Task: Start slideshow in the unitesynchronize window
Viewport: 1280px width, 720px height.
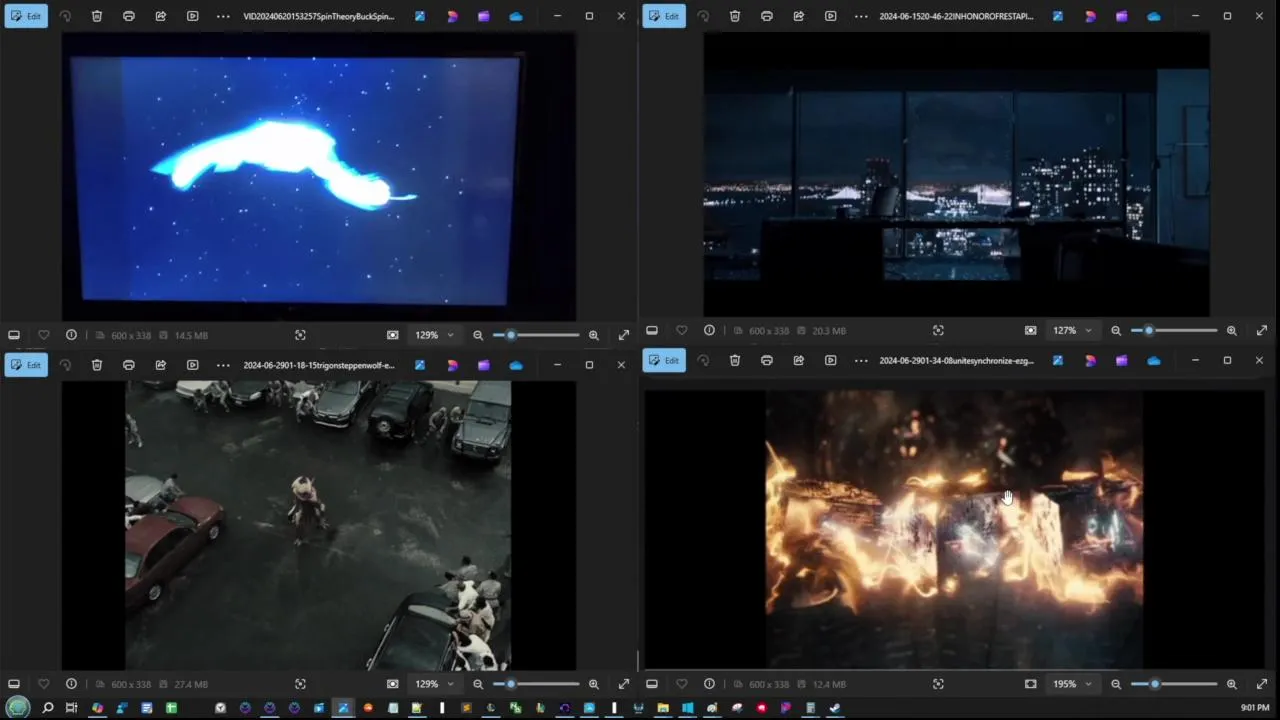Action: tap(831, 360)
